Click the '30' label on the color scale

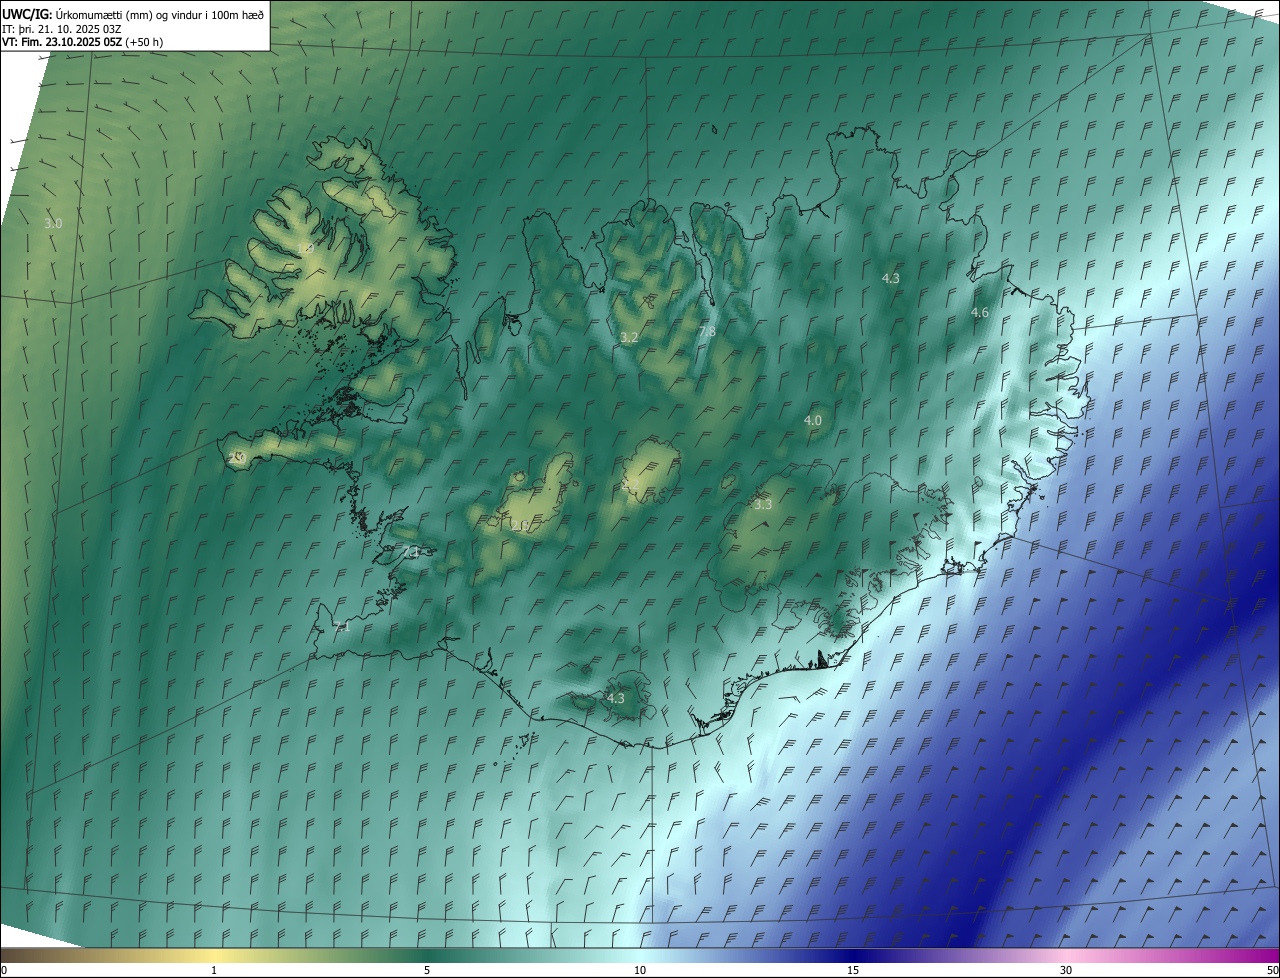pos(1066,970)
